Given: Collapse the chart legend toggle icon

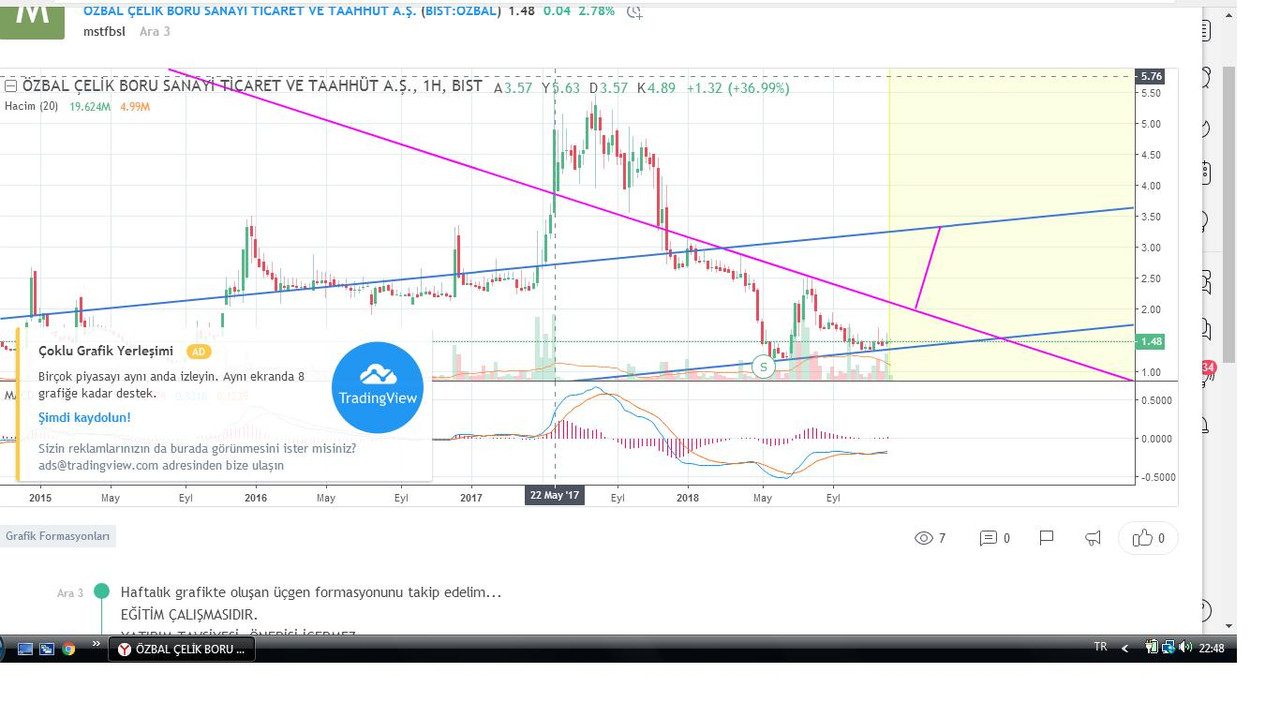Looking at the screenshot, I should click(11, 87).
